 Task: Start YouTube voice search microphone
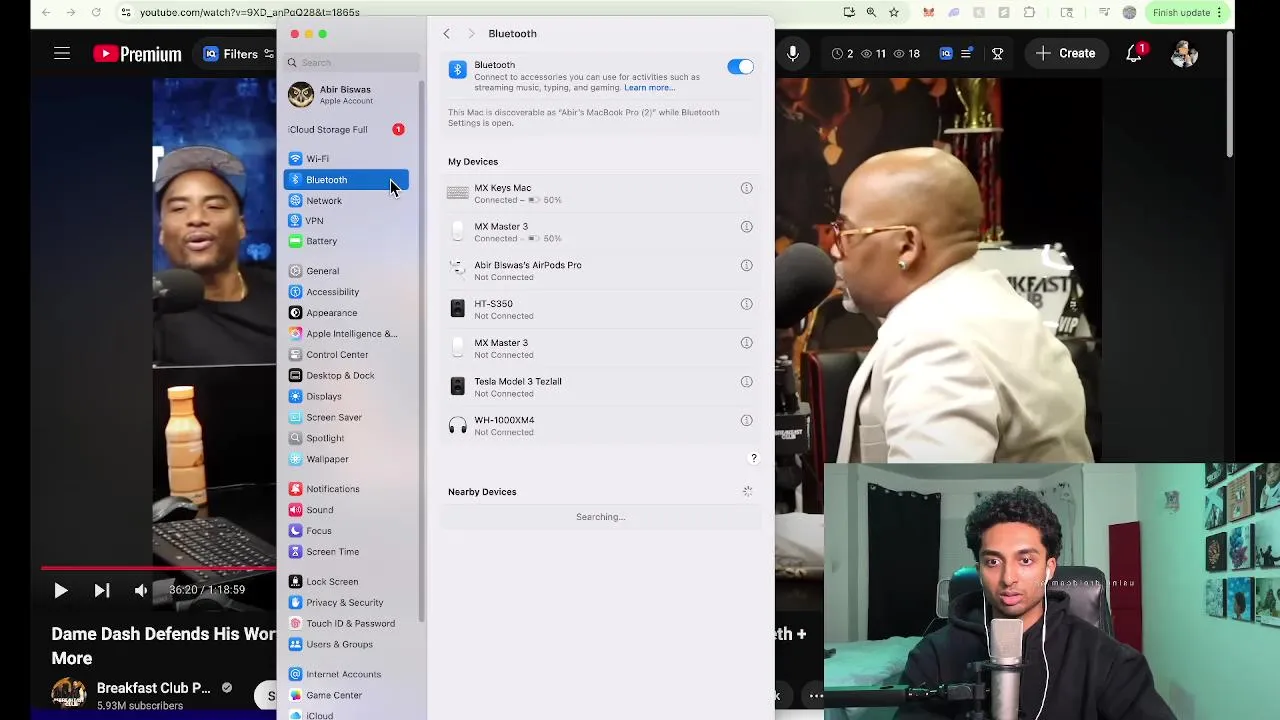coord(793,54)
